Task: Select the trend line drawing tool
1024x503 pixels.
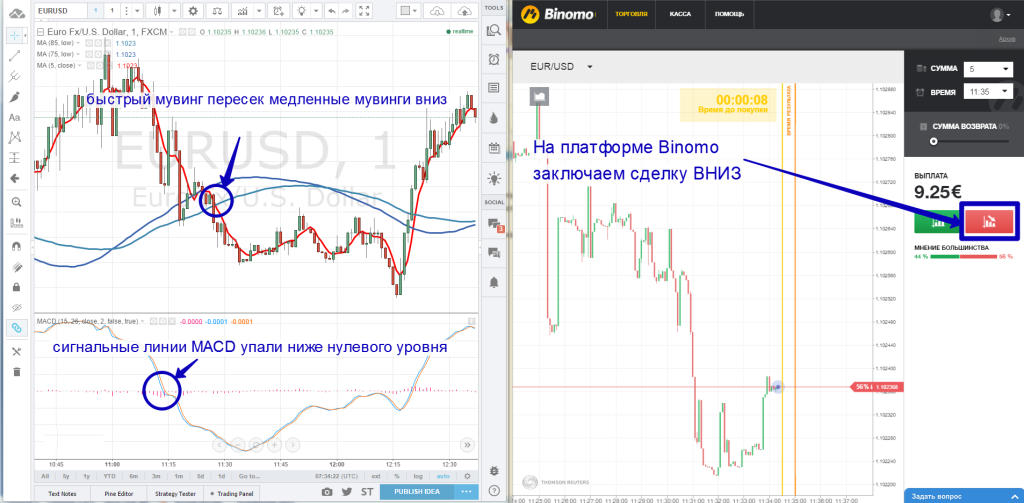Action: tap(16, 56)
